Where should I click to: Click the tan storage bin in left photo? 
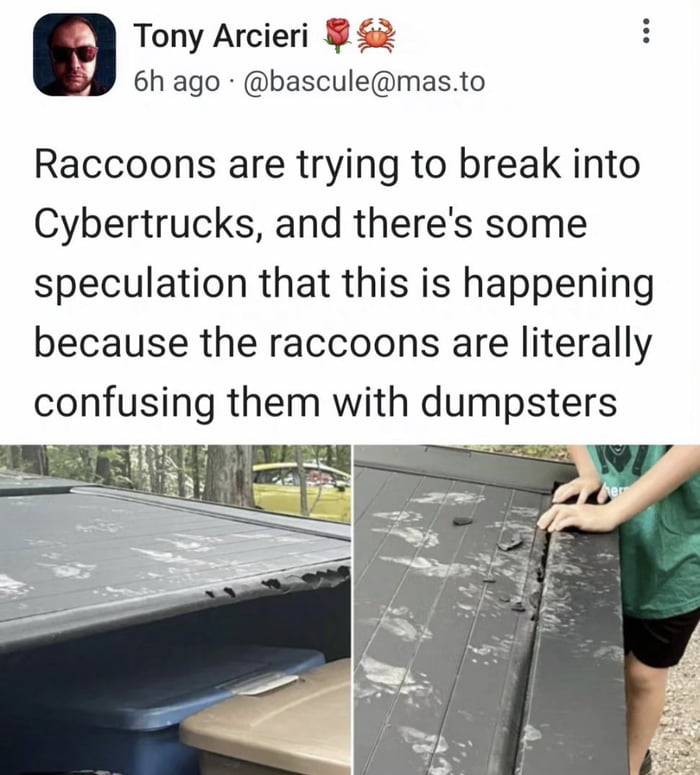tap(269, 719)
